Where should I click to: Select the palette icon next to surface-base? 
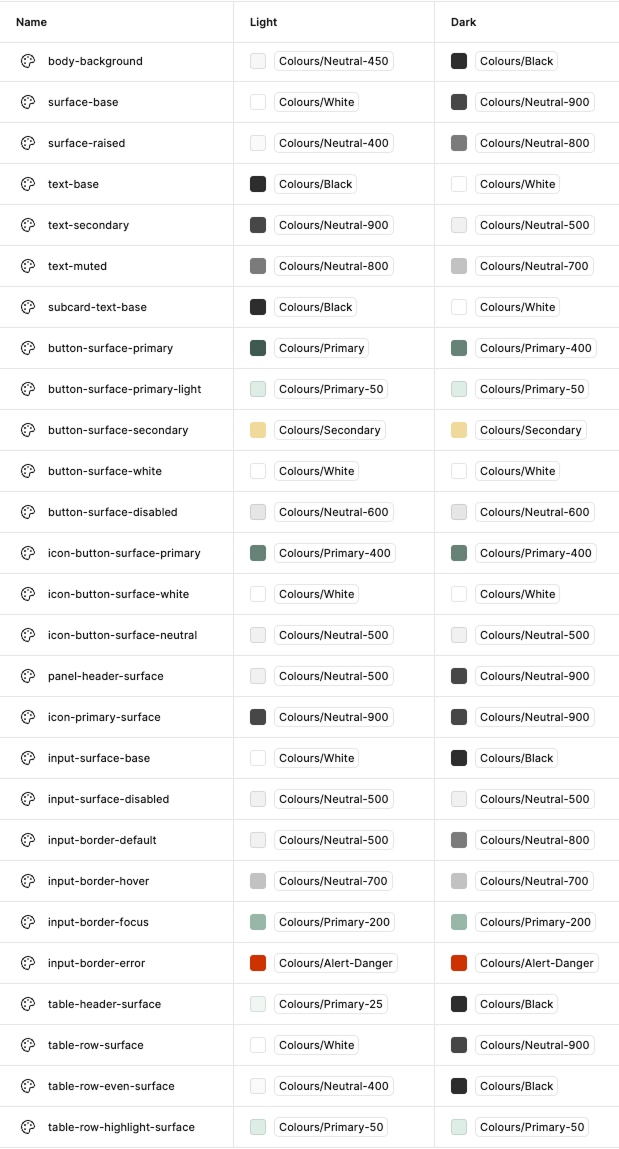[27, 102]
